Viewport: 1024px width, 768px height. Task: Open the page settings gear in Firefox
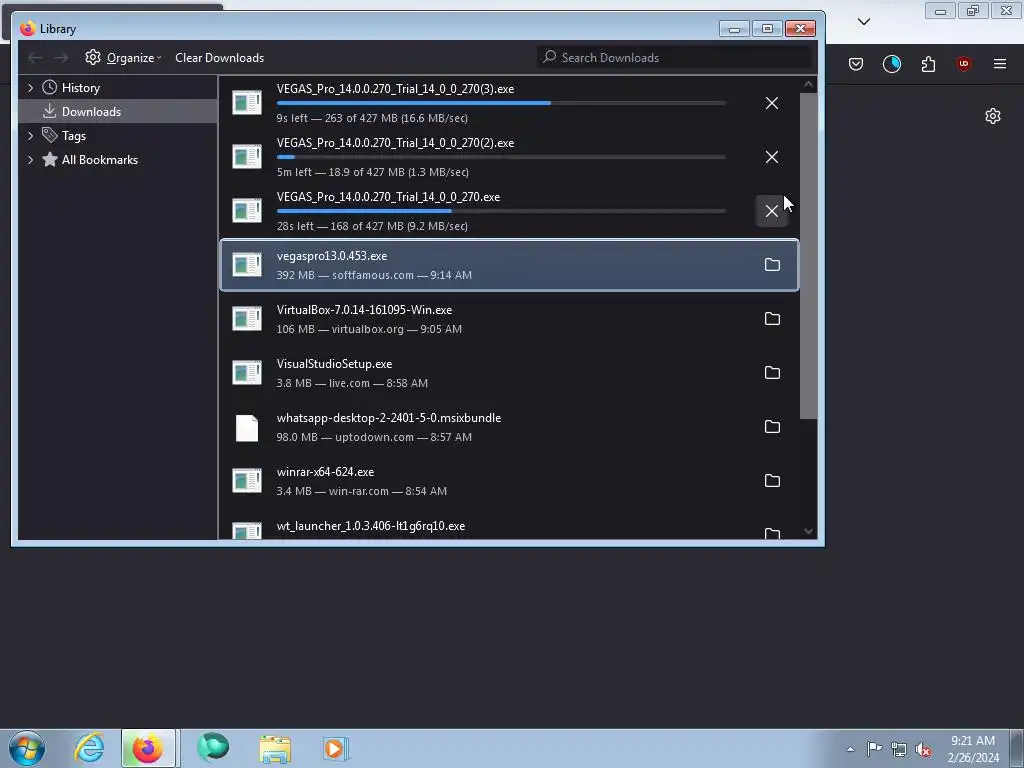click(x=993, y=116)
